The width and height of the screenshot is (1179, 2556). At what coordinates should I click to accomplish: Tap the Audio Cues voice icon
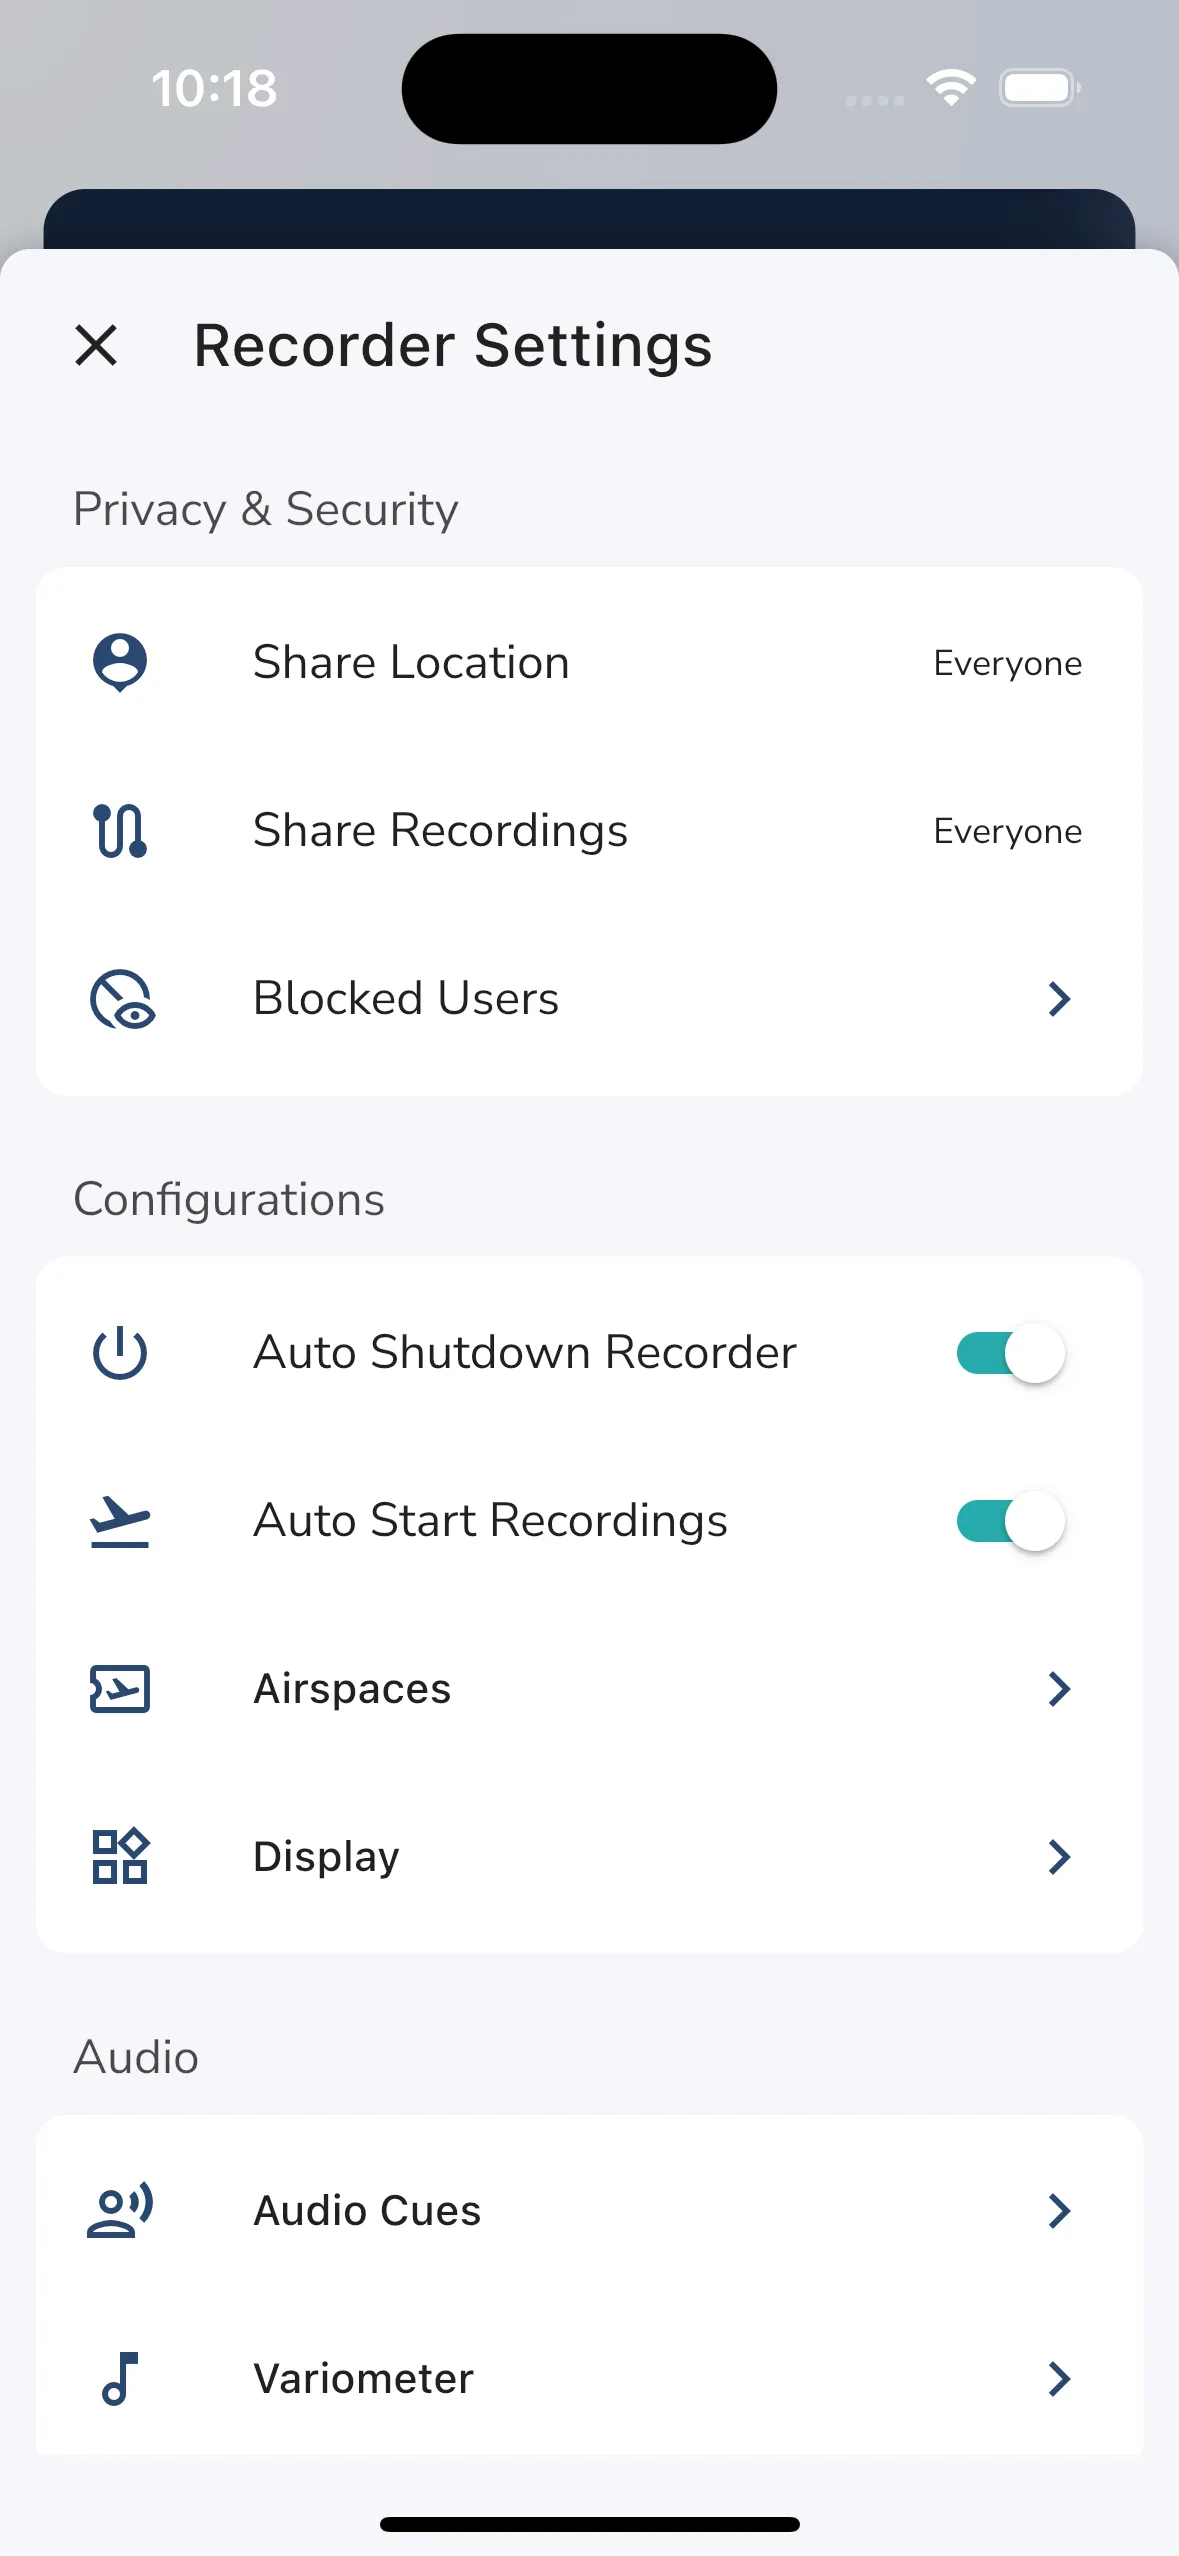tap(120, 2211)
